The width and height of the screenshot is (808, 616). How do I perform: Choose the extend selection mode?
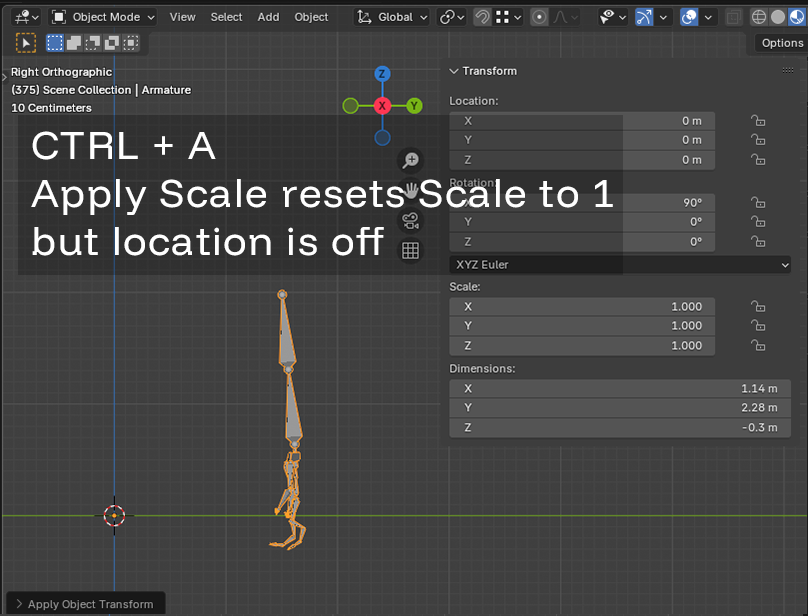point(74,43)
